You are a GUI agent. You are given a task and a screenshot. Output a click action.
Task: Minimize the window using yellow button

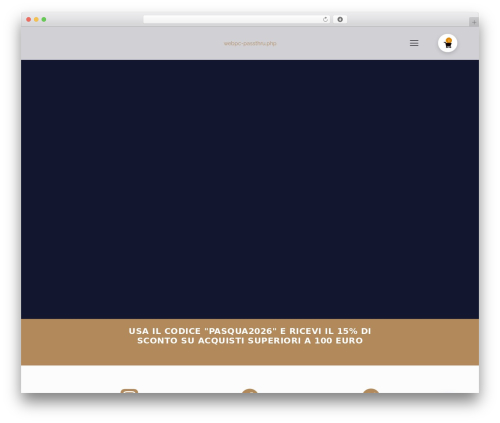36,20
